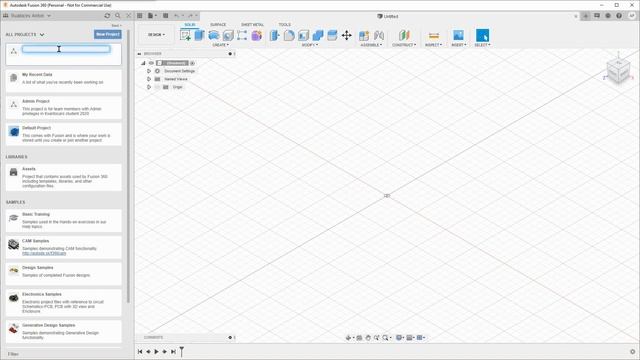Image resolution: width=640 pixels, height=360 pixels.
Task: Open the Modify dropdown menu
Action: [309, 45]
